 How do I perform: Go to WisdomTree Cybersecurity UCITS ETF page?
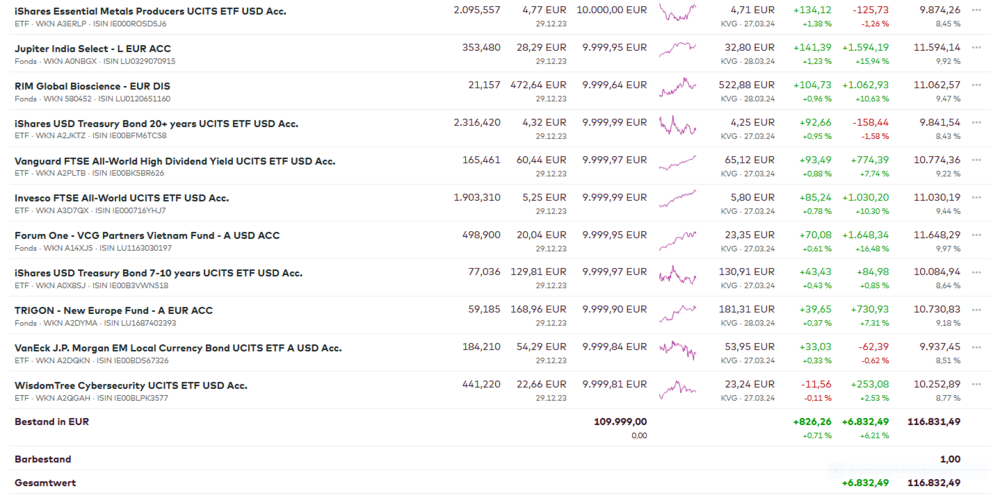[x=130, y=386]
